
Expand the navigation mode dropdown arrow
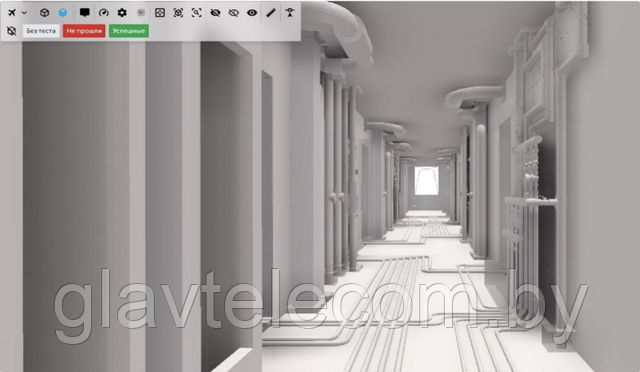[x=24, y=13]
